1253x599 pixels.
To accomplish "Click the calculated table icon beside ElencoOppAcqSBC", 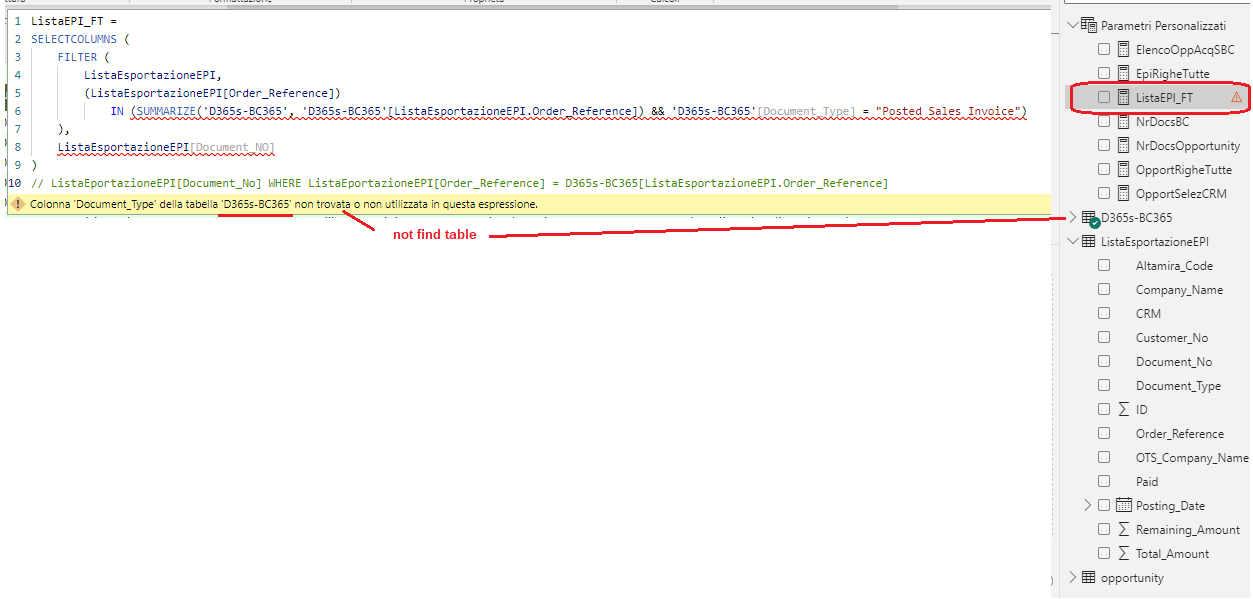I will [x=1123, y=49].
